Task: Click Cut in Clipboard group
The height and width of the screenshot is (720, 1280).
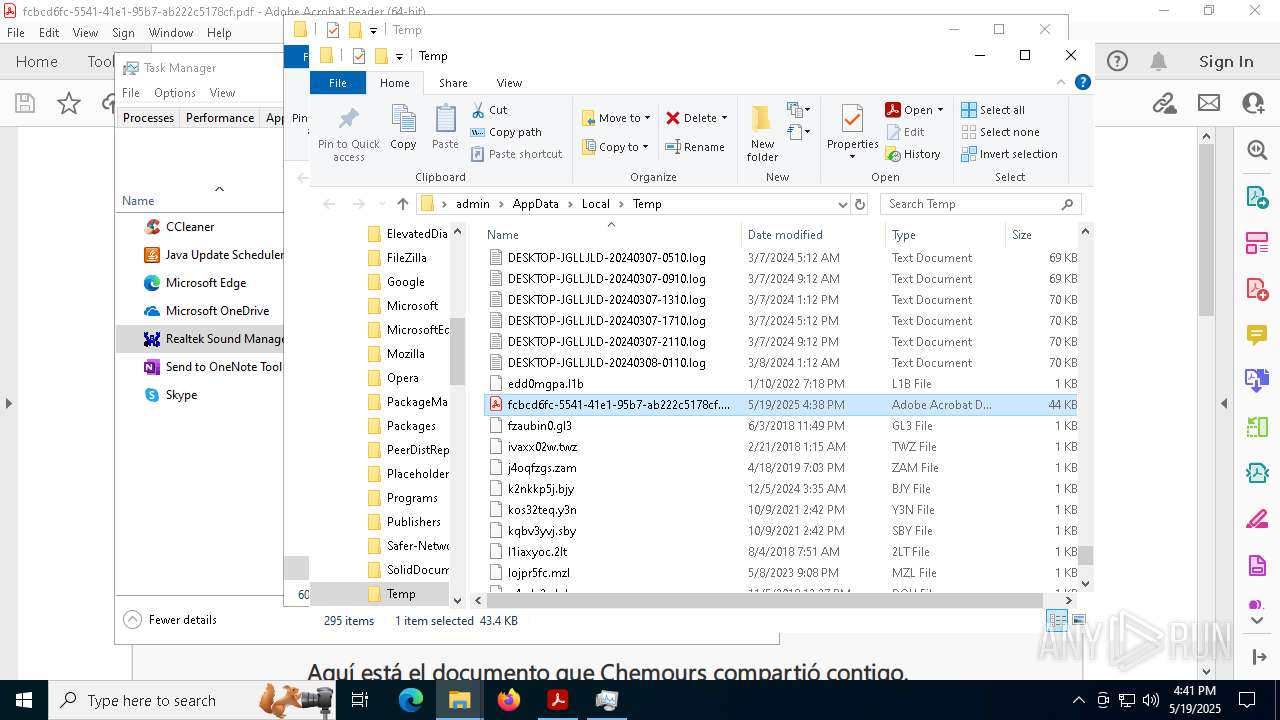Action: [x=489, y=110]
